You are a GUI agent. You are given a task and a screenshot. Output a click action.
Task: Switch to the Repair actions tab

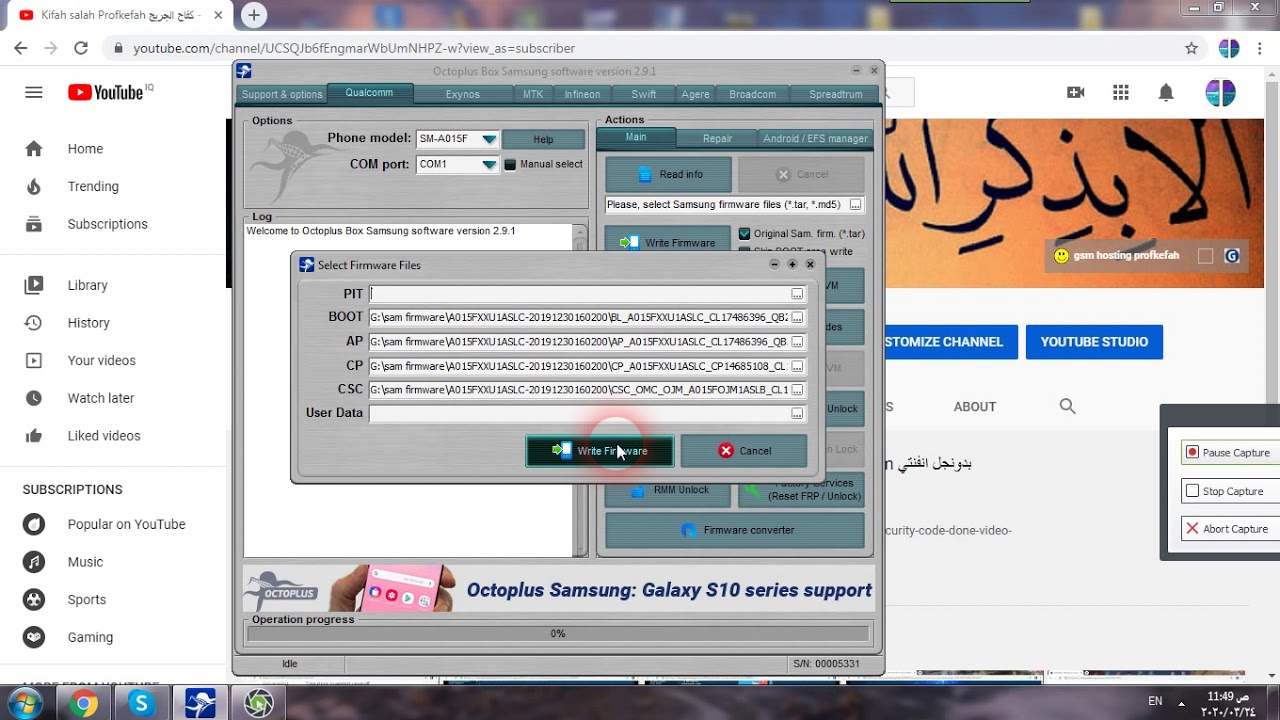pyautogui.click(x=717, y=138)
